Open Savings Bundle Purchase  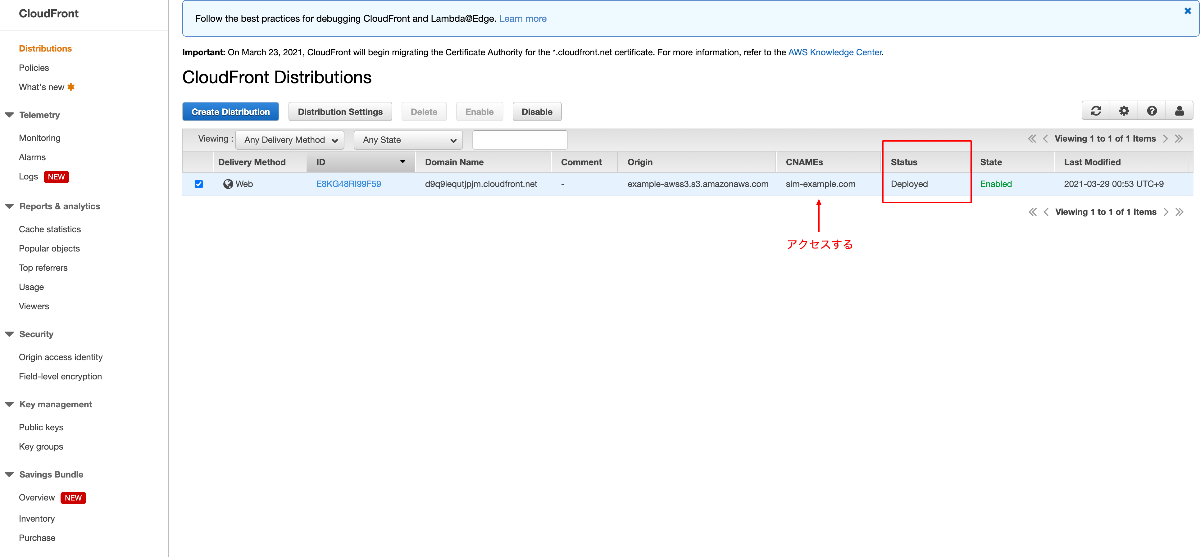tap(37, 538)
